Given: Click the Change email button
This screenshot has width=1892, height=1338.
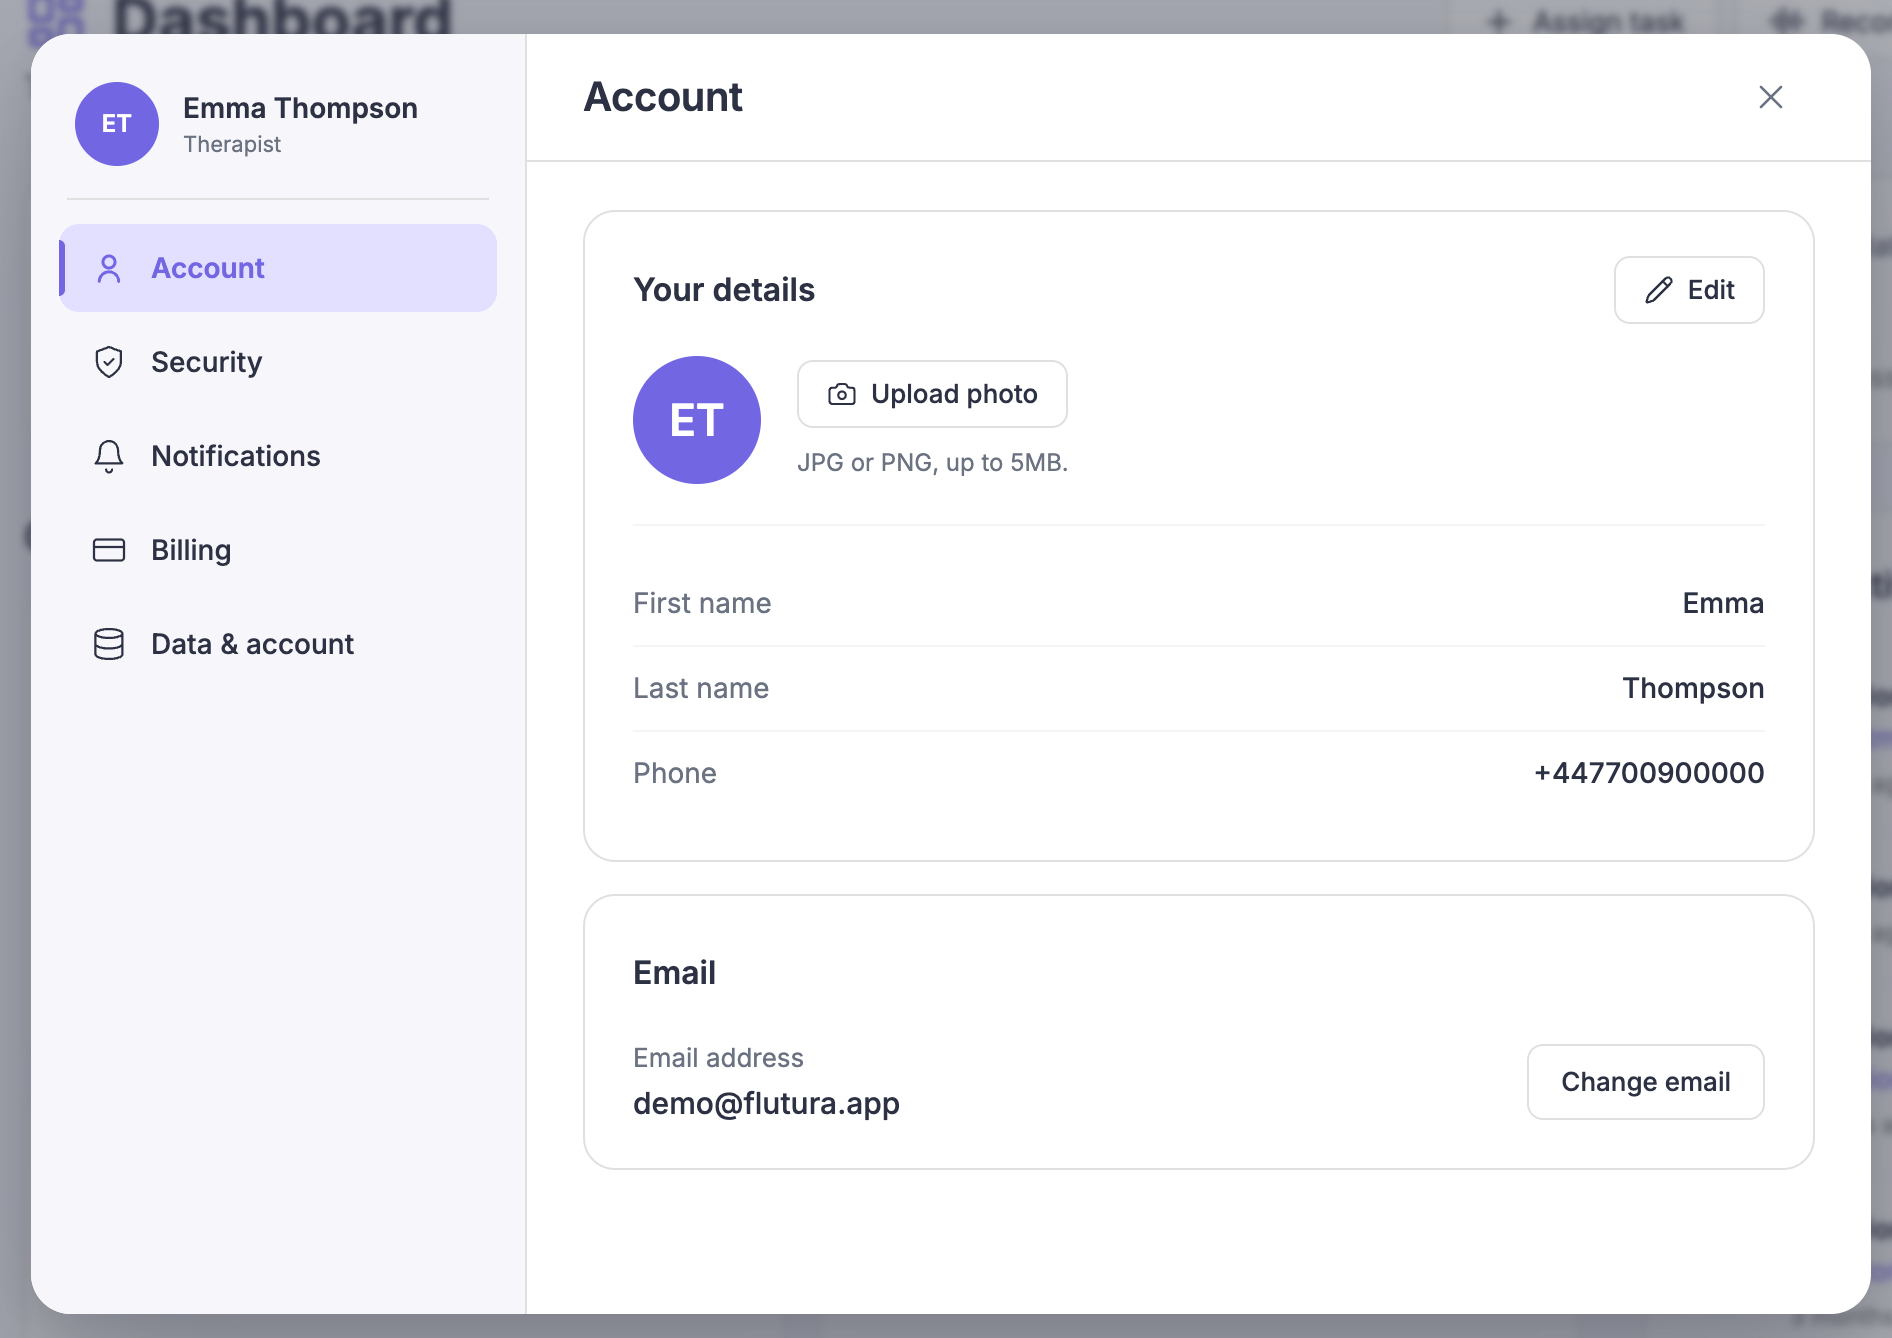Looking at the screenshot, I should tap(1645, 1082).
